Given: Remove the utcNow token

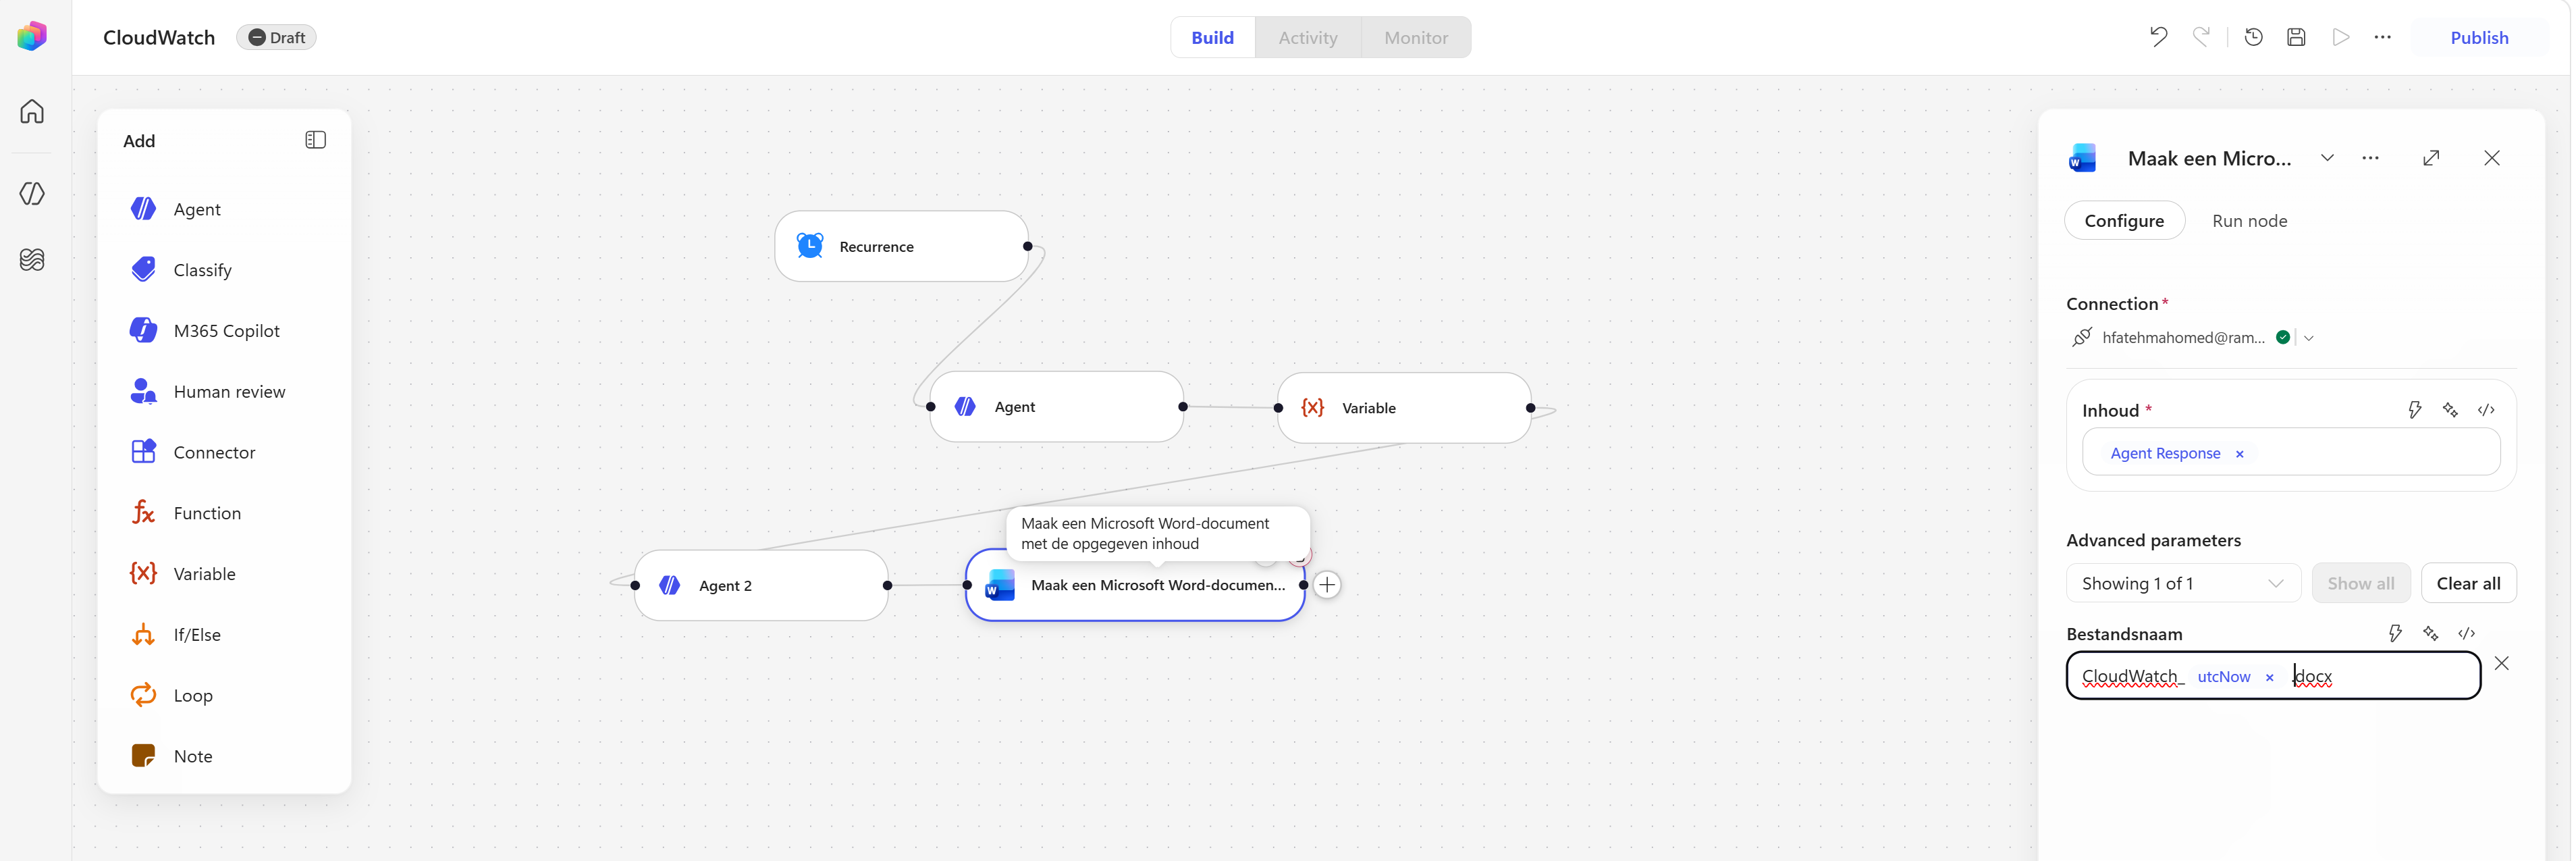Looking at the screenshot, I should pos(2269,677).
